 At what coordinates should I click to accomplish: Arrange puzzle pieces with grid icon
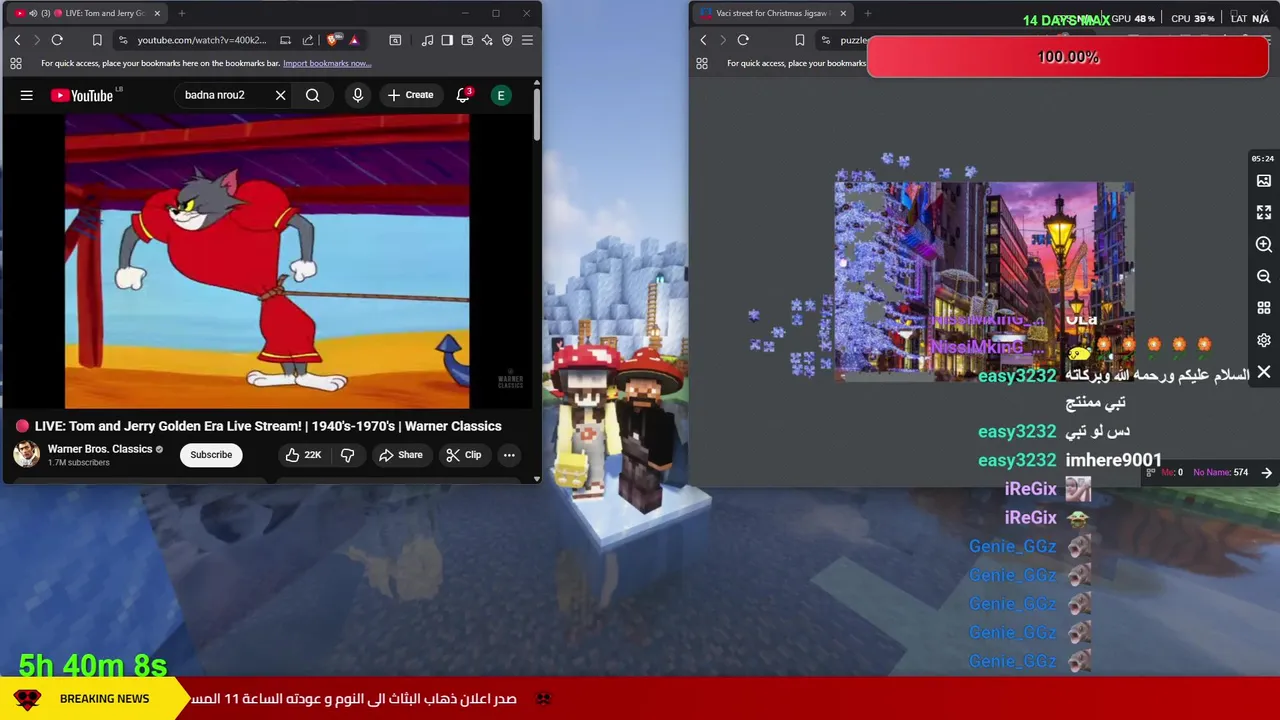(1264, 308)
